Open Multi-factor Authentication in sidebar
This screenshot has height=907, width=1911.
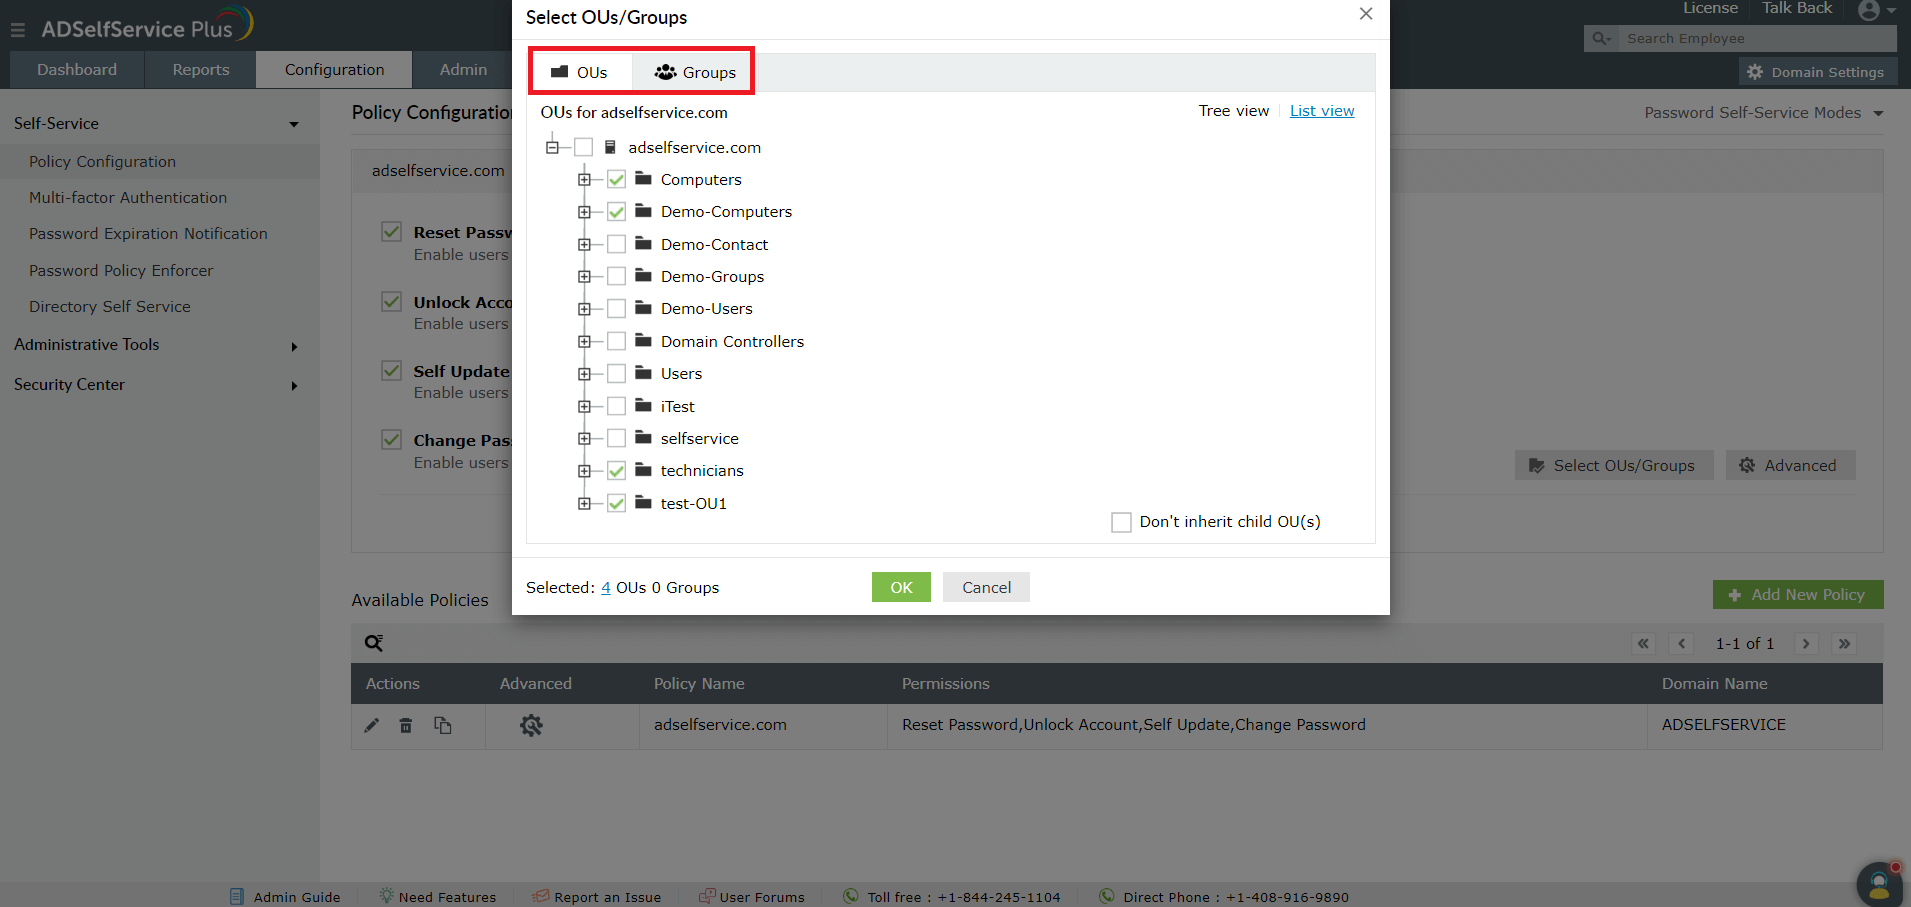point(128,198)
